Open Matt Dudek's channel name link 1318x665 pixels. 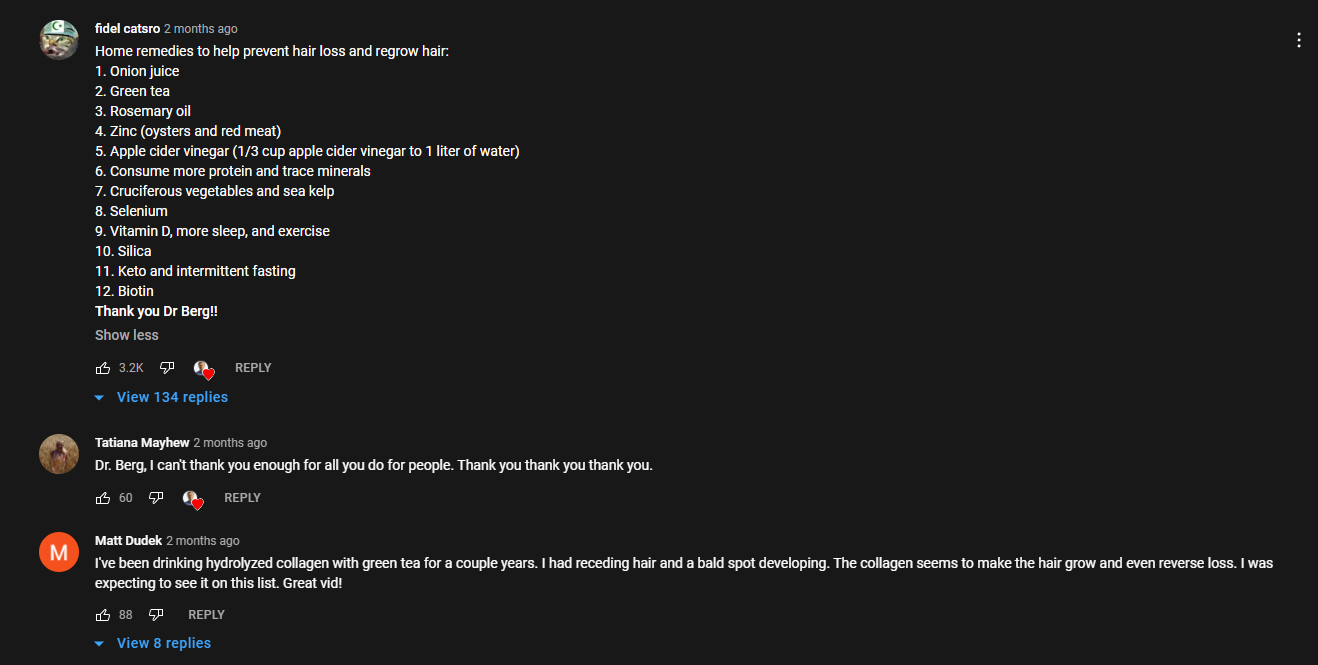pyautogui.click(x=128, y=541)
